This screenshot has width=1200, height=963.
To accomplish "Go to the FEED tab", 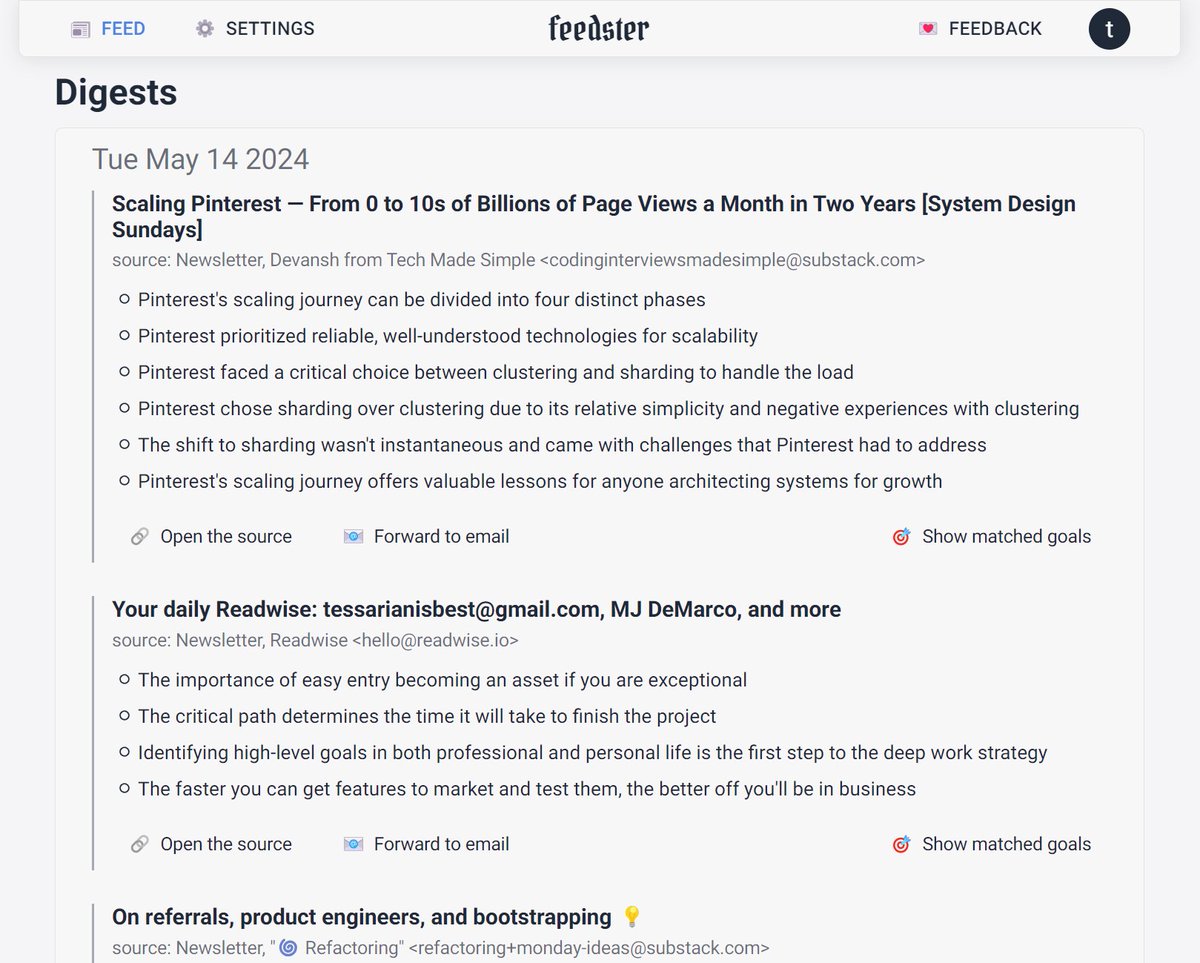I will [108, 29].
